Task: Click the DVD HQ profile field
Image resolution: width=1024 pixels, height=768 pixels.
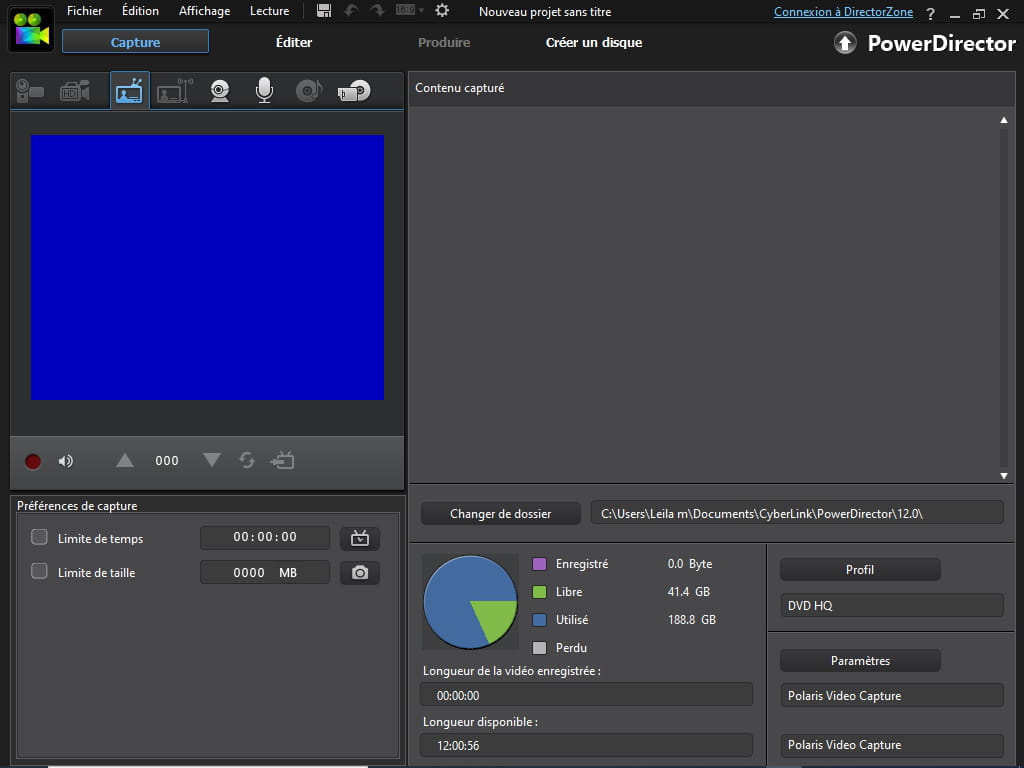Action: (x=891, y=605)
